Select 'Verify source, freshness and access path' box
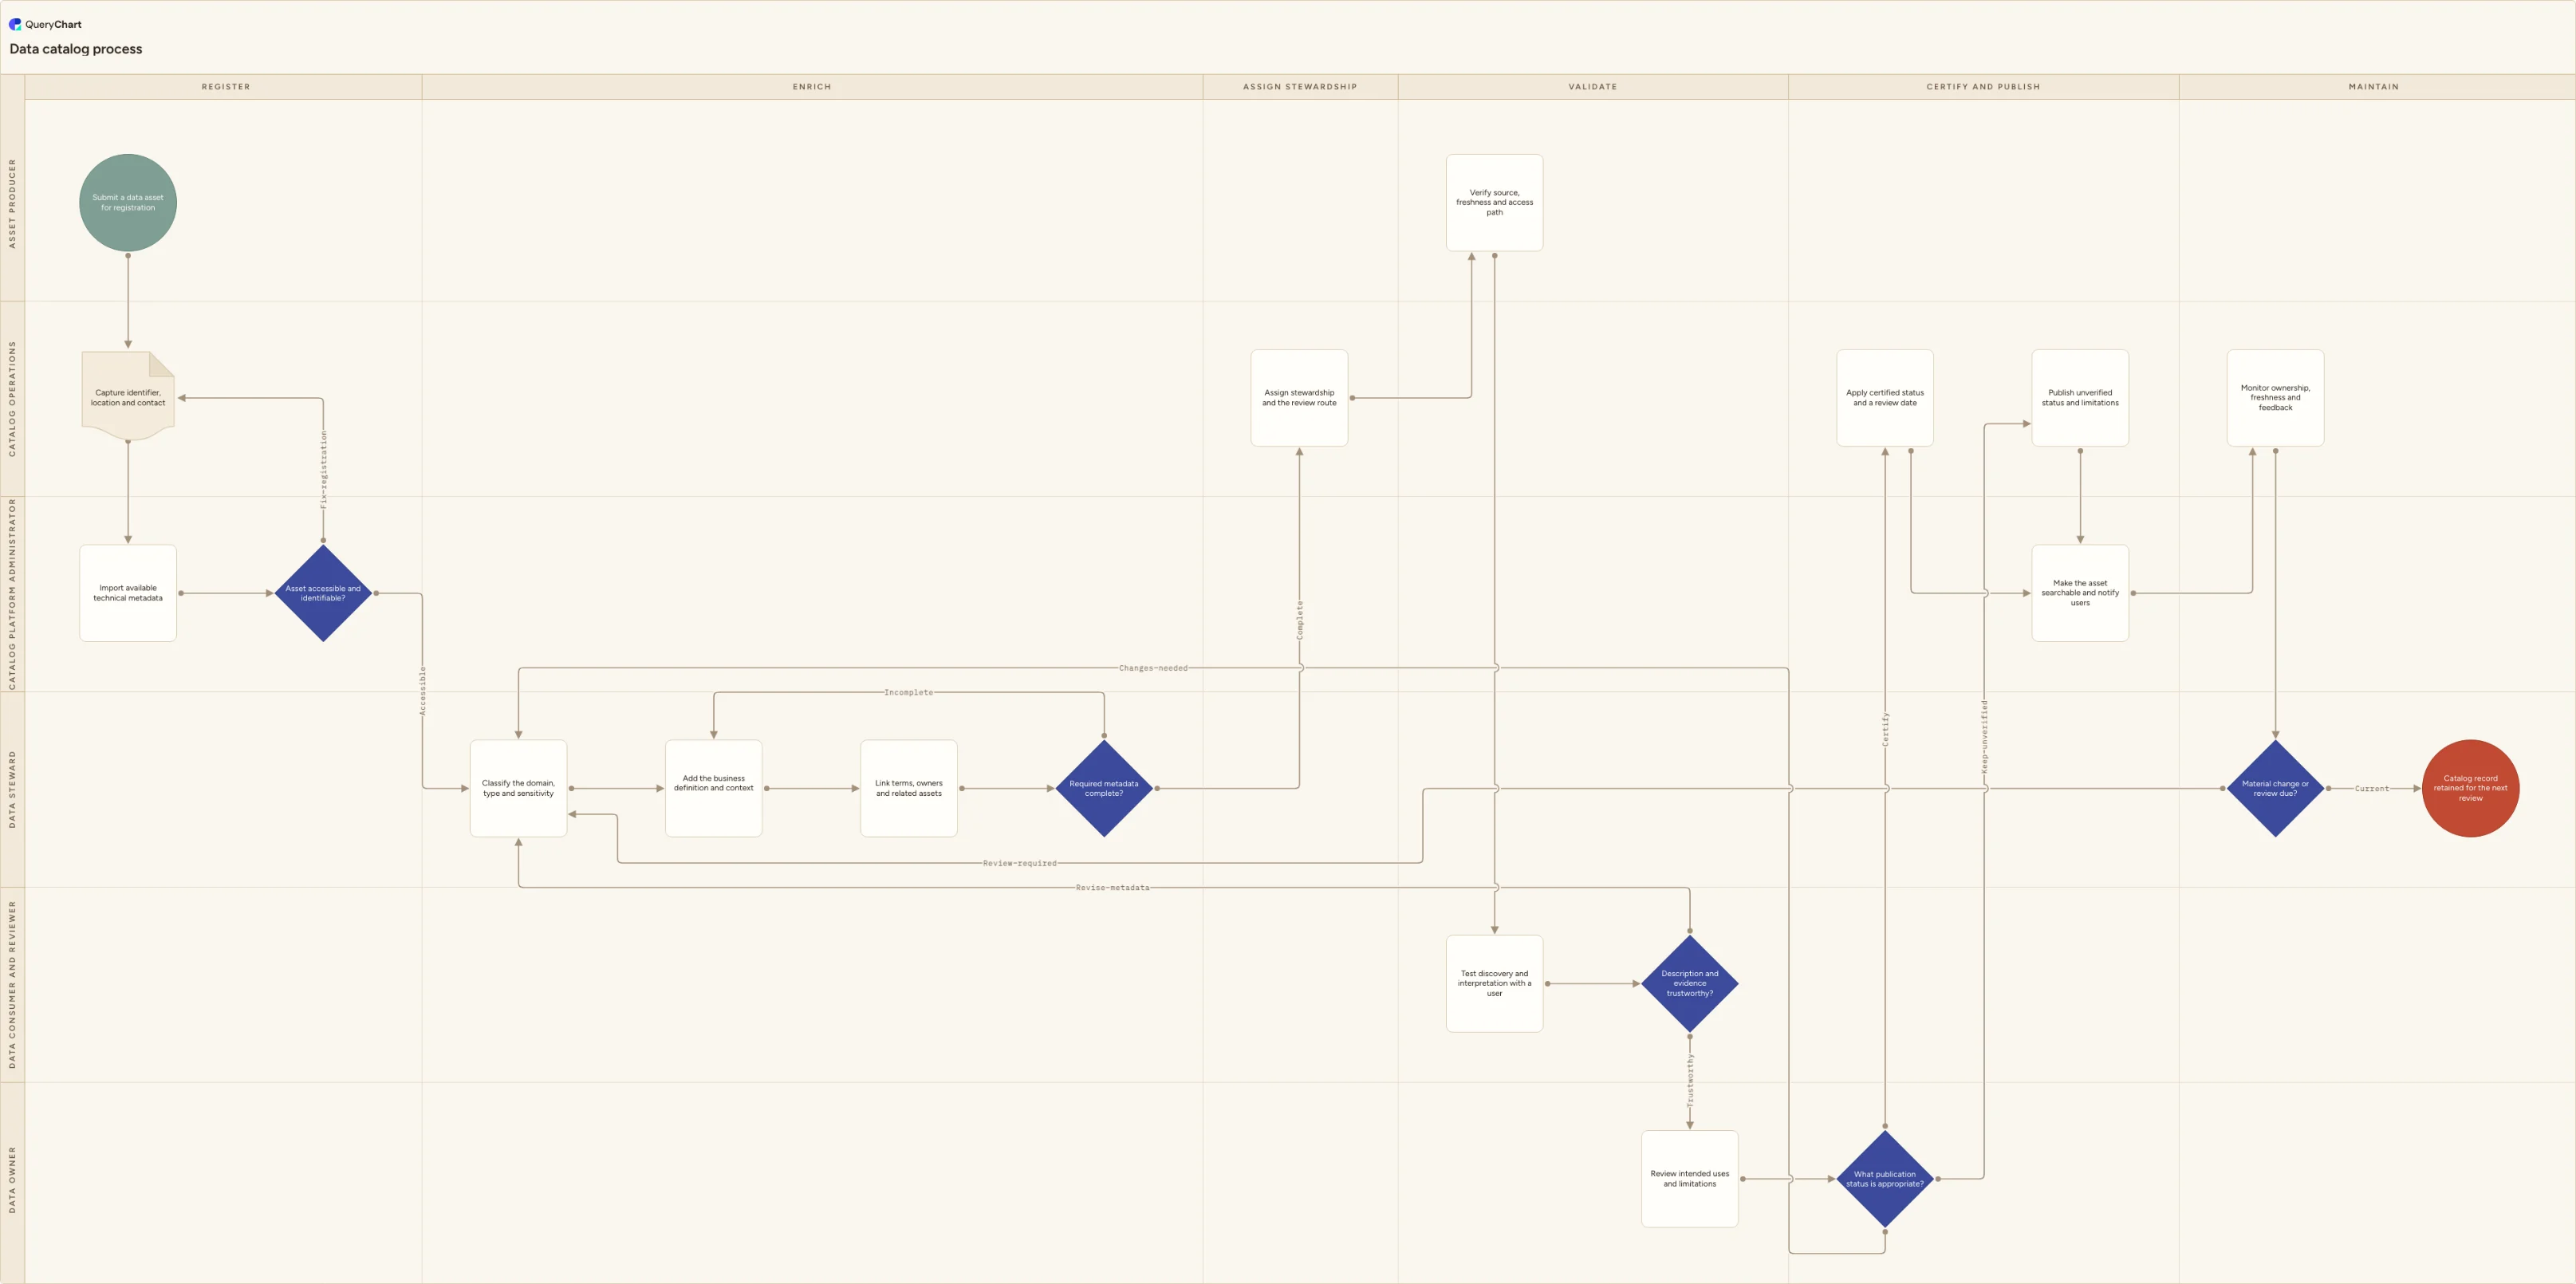This screenshot has width=2576, height=1284. coord(1494,203)
